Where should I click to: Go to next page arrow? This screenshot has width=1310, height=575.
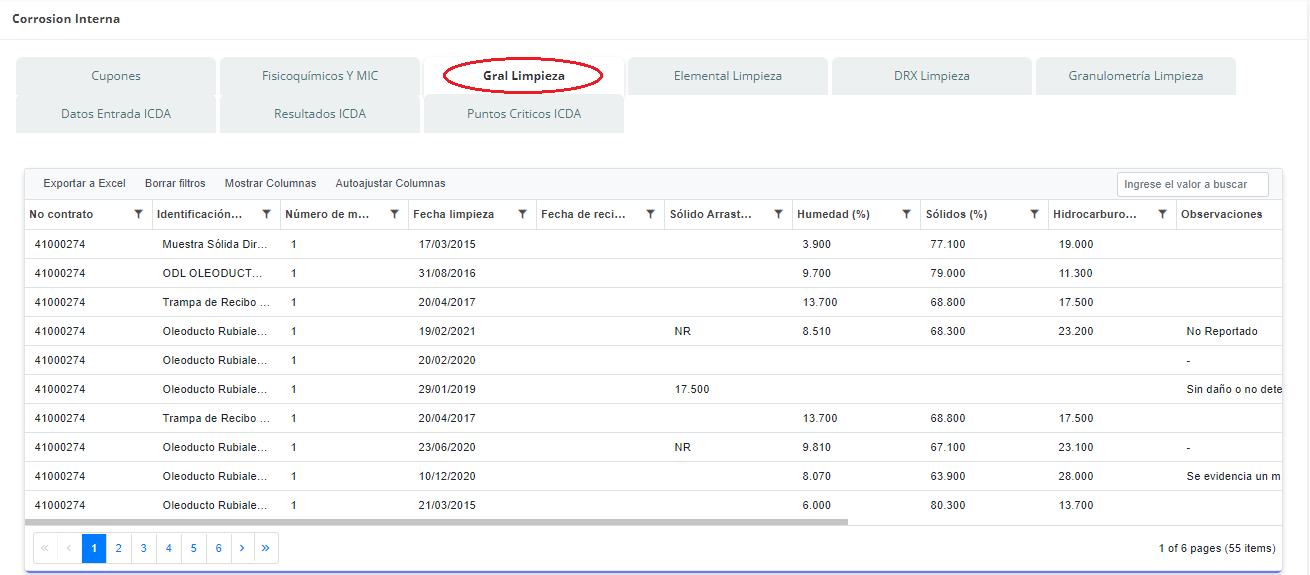pos(242,548)
